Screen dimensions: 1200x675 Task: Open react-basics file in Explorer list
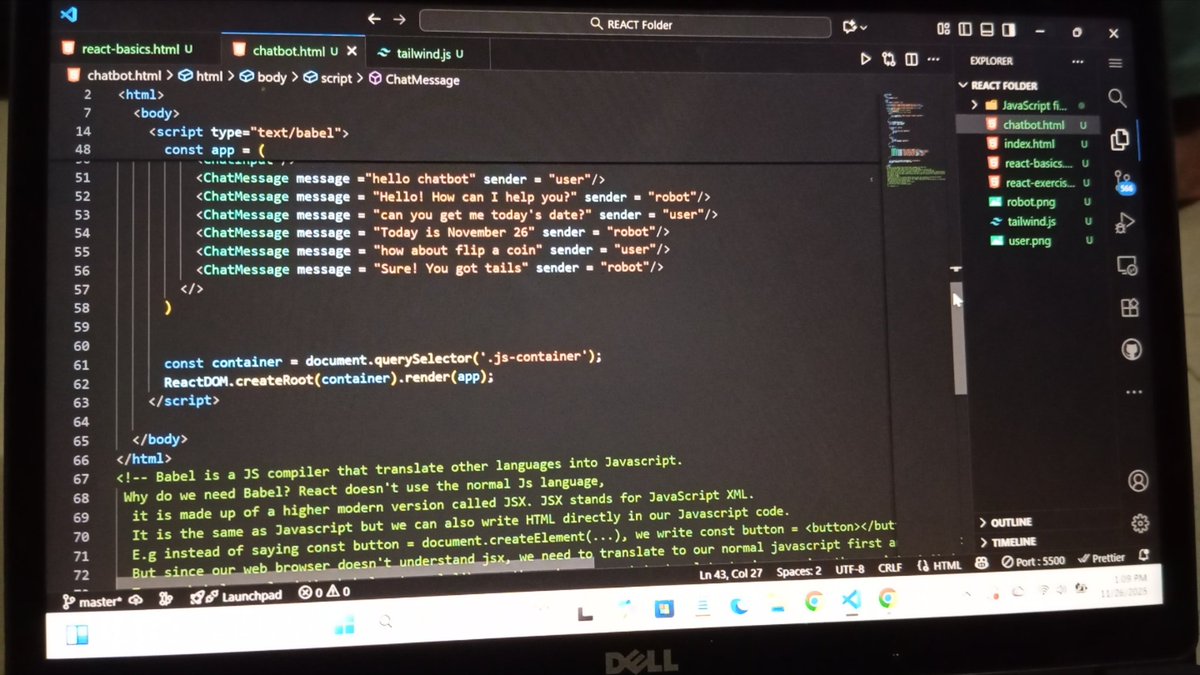tap(1038, 163)
